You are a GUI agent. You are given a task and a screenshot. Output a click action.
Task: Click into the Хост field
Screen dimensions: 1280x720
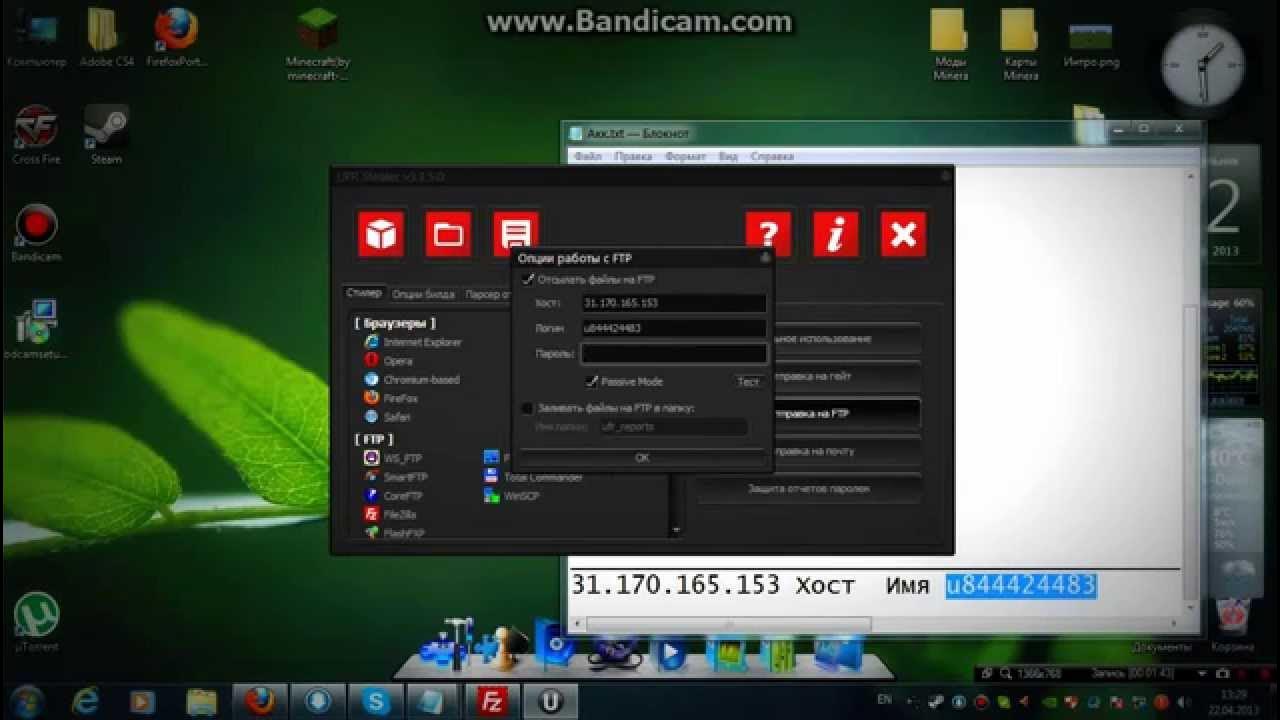(674, 302)
